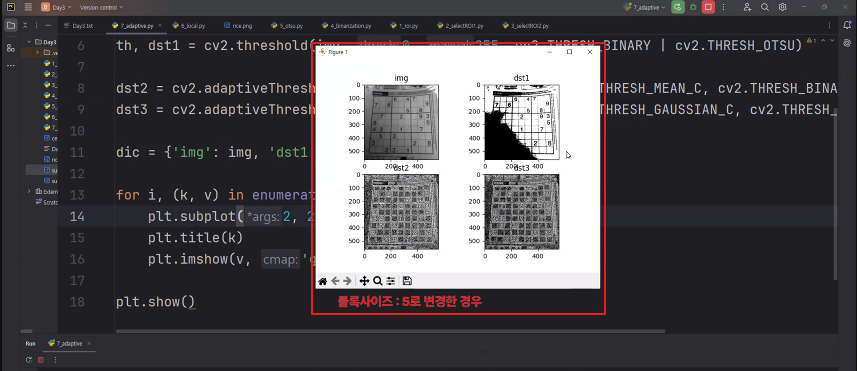Maximize the Figure 1 window

coord(570,52)
